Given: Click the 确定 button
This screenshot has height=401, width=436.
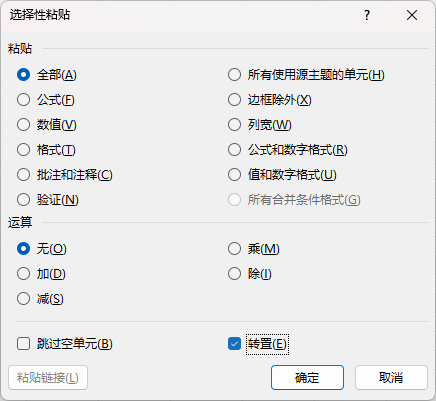Looking at the screenshot, I should coord(307,378).
